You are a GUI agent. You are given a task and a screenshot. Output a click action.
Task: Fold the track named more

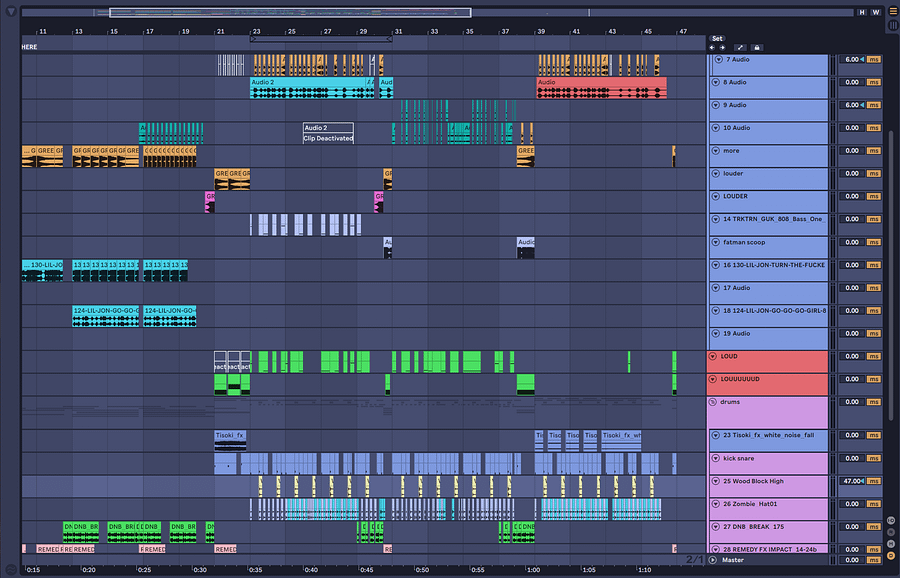pos(716,150)
